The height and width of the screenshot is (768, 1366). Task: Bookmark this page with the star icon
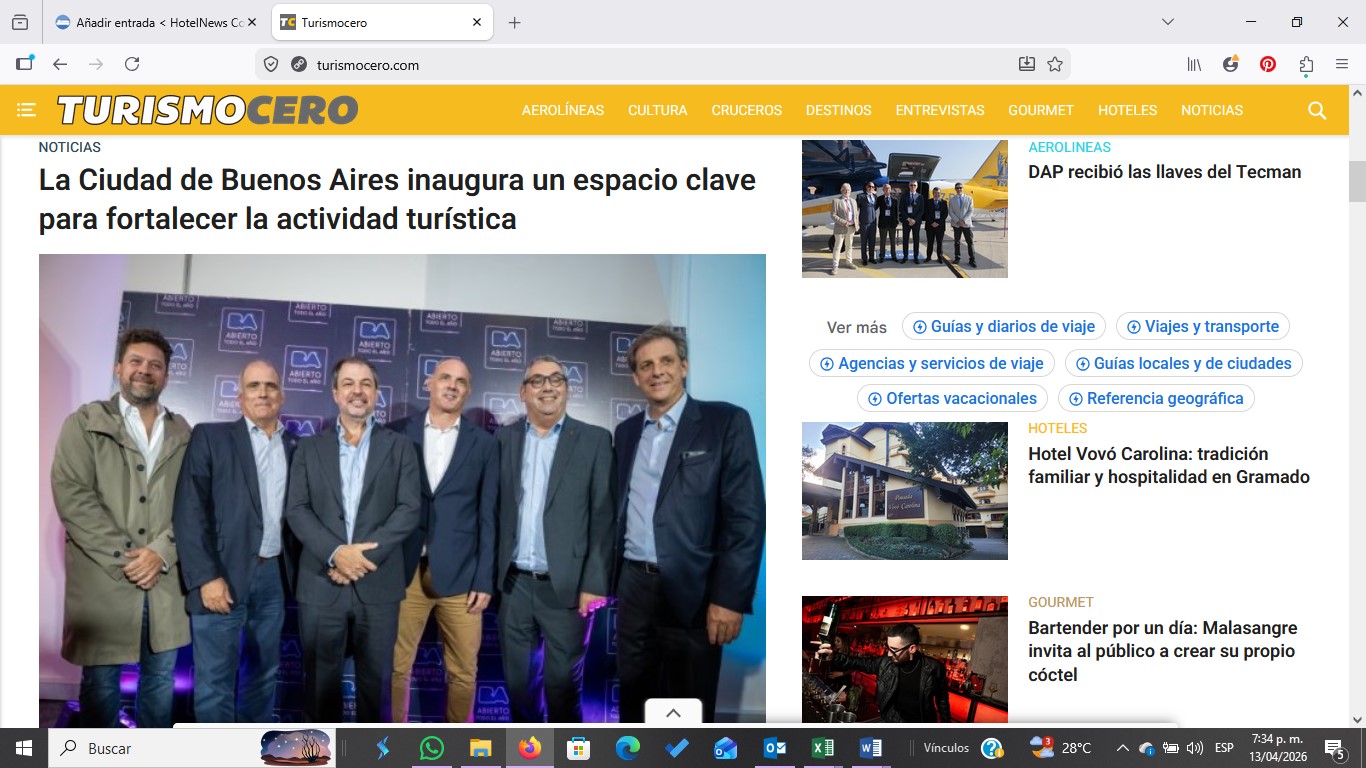pyautogui.click(x=1055, y=63)
